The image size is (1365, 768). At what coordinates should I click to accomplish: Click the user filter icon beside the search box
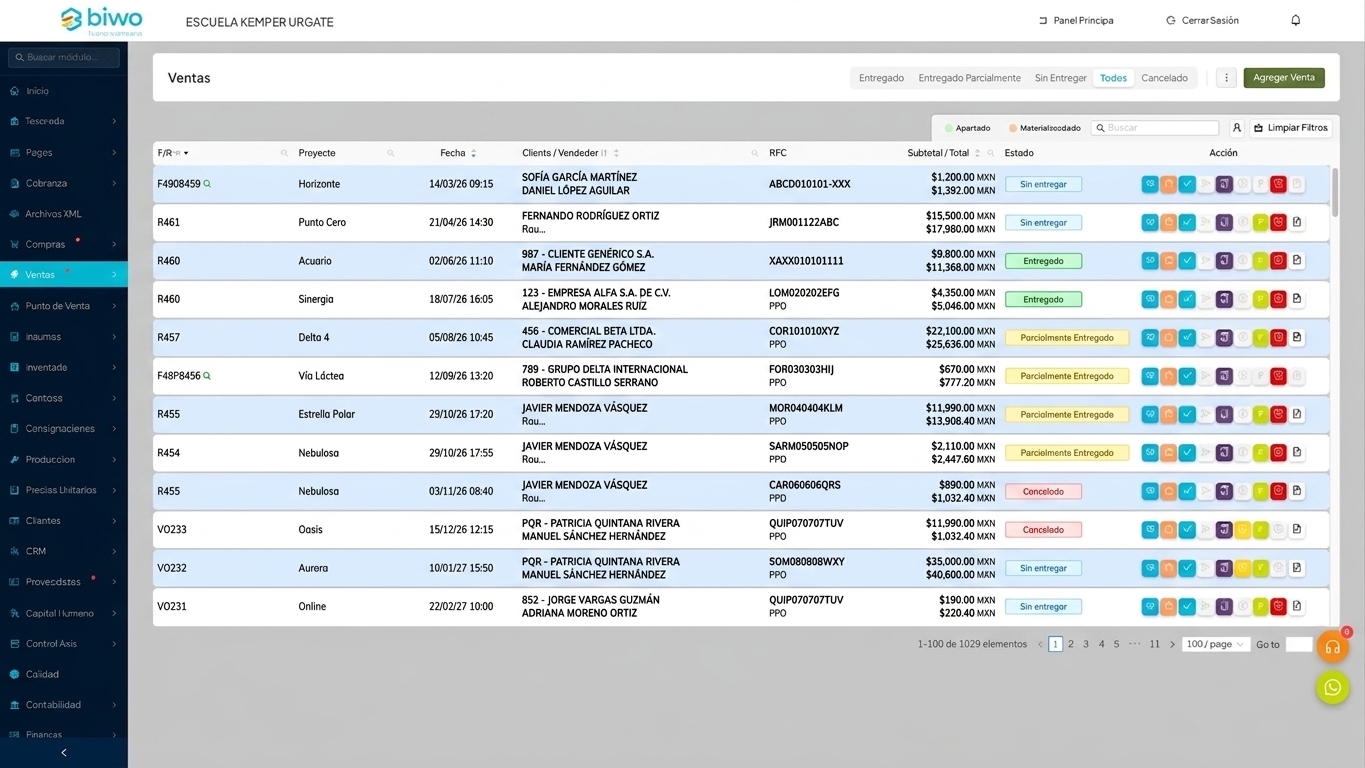click(1237, 128)
